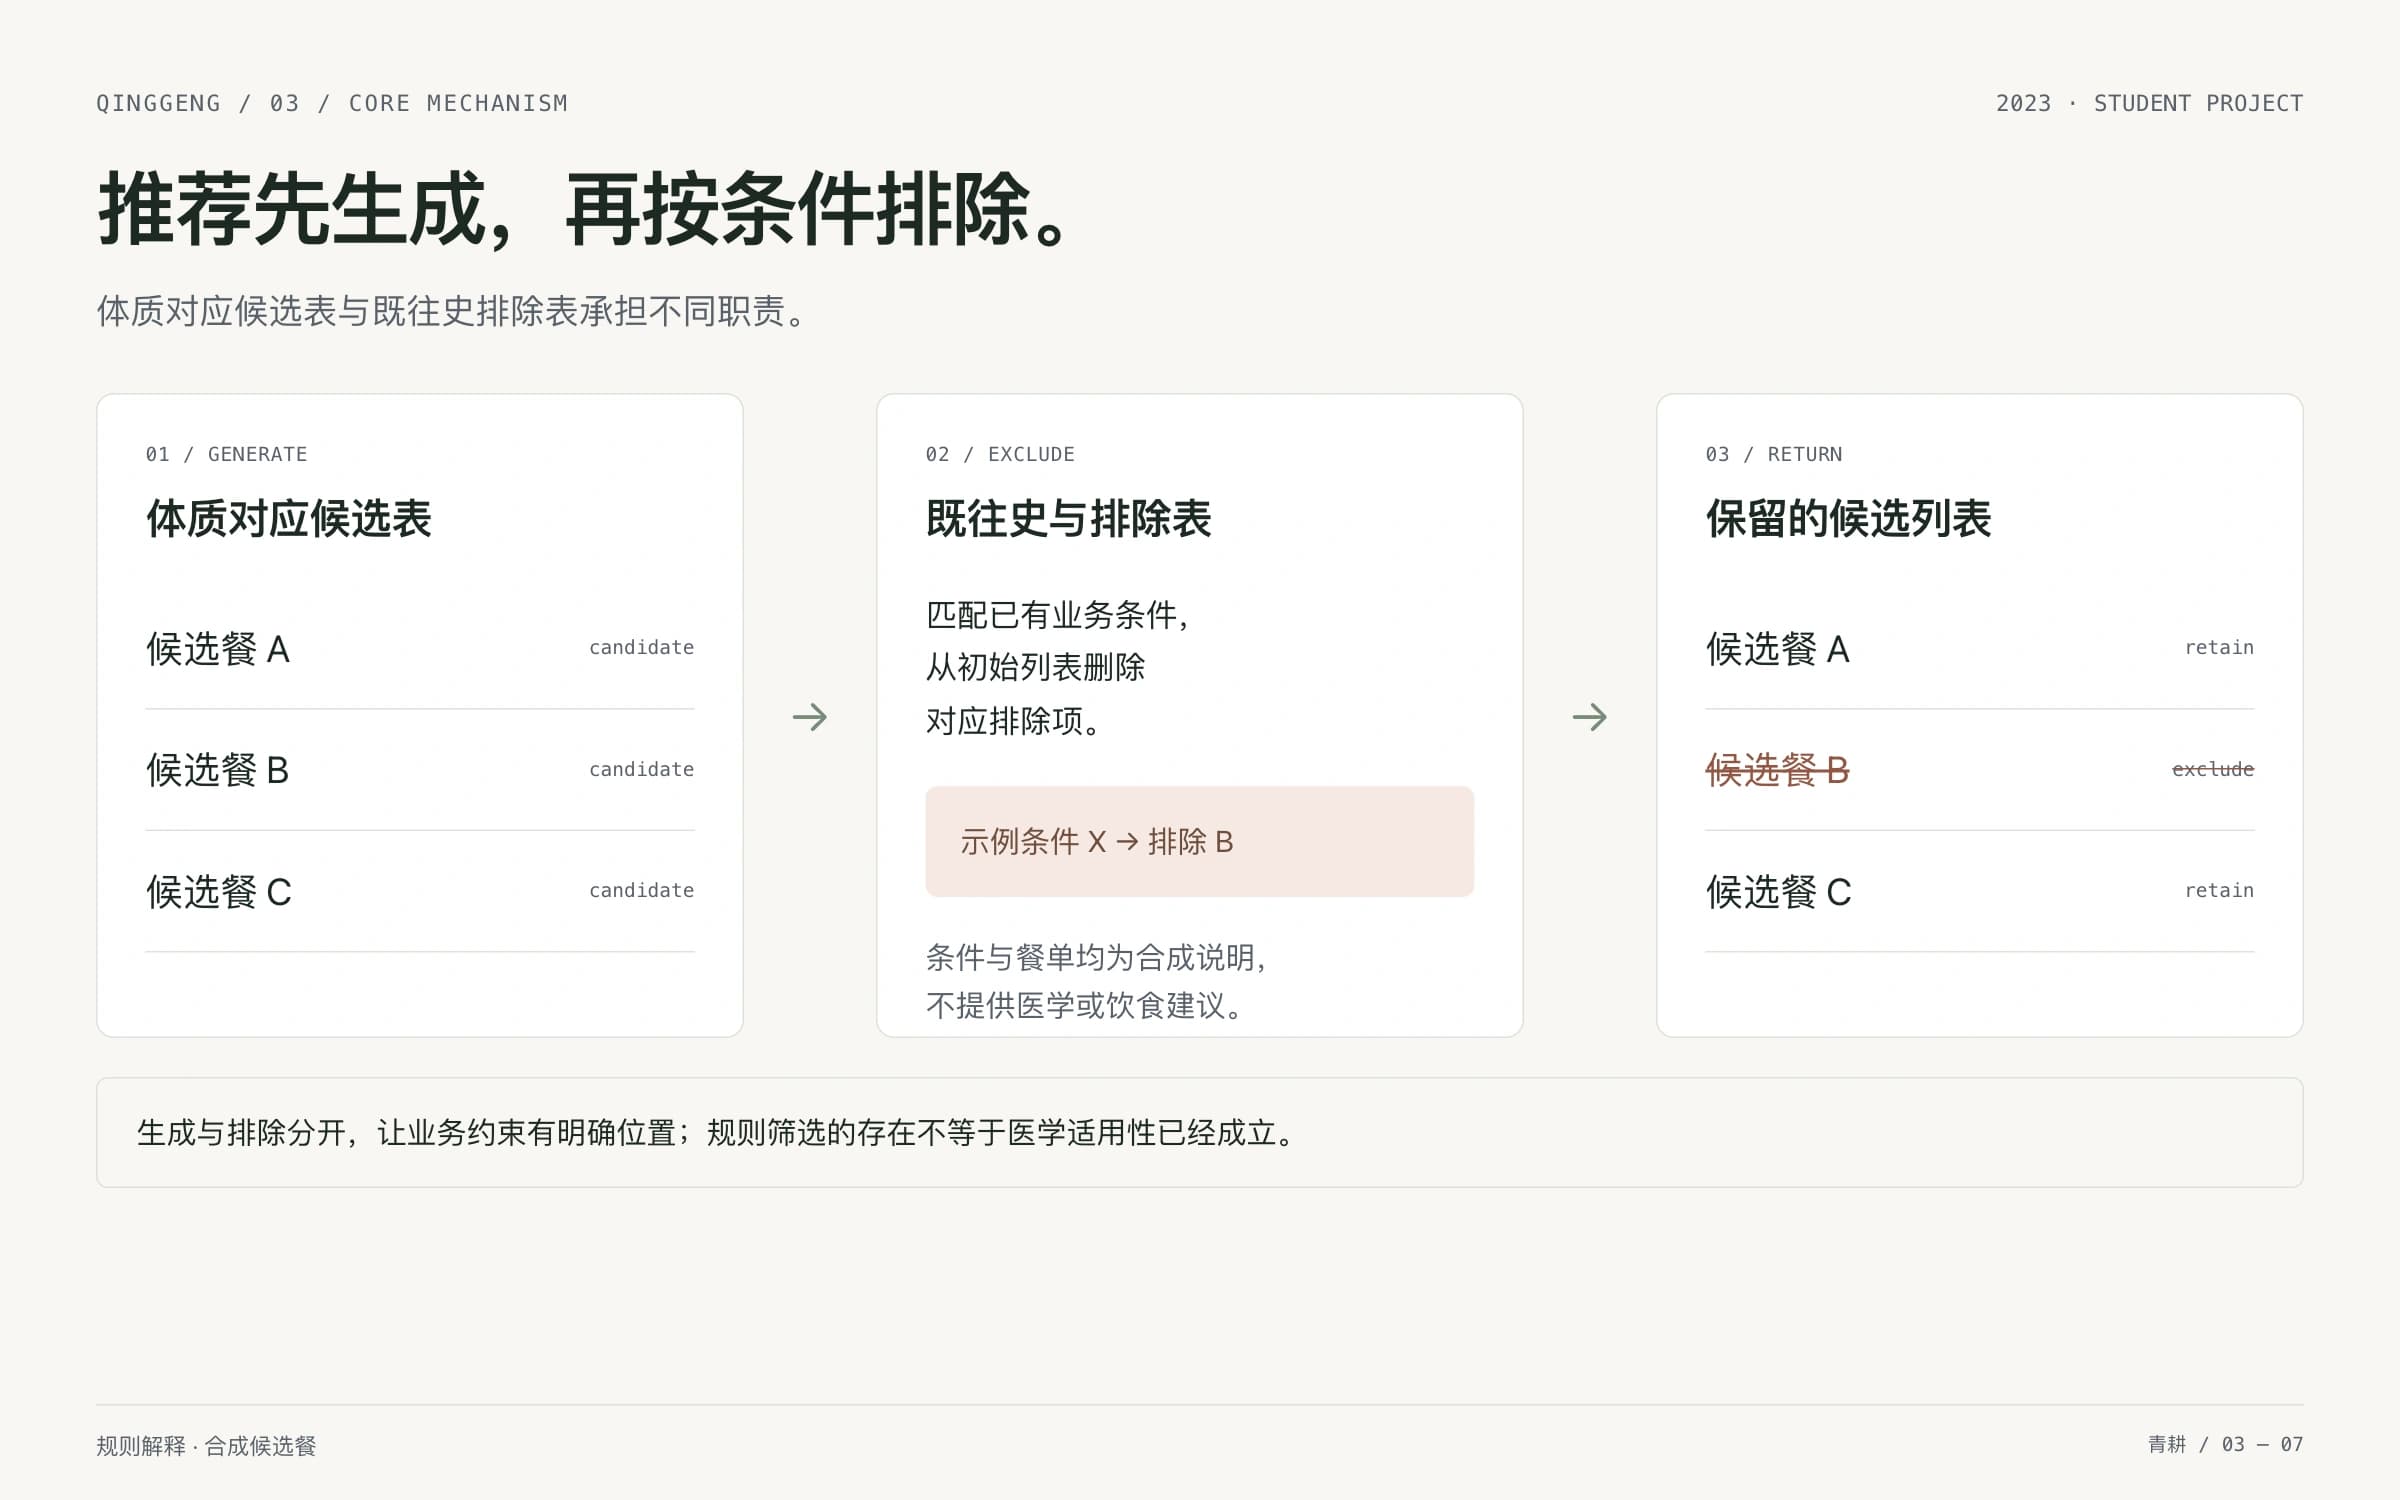Click the '01 / GENERATE' step label

coord(226,454)
